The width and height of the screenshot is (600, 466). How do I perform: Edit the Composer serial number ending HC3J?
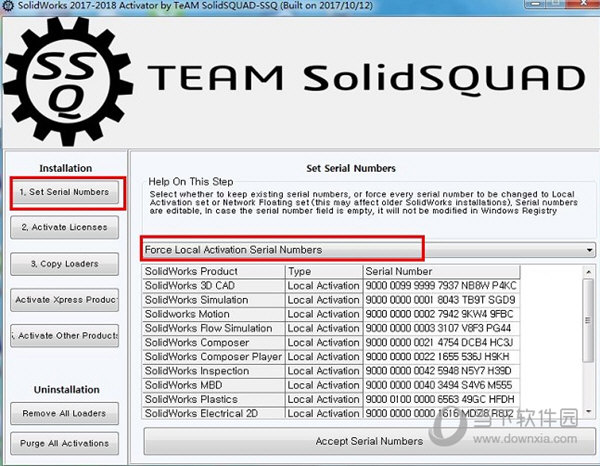point(441,342)
